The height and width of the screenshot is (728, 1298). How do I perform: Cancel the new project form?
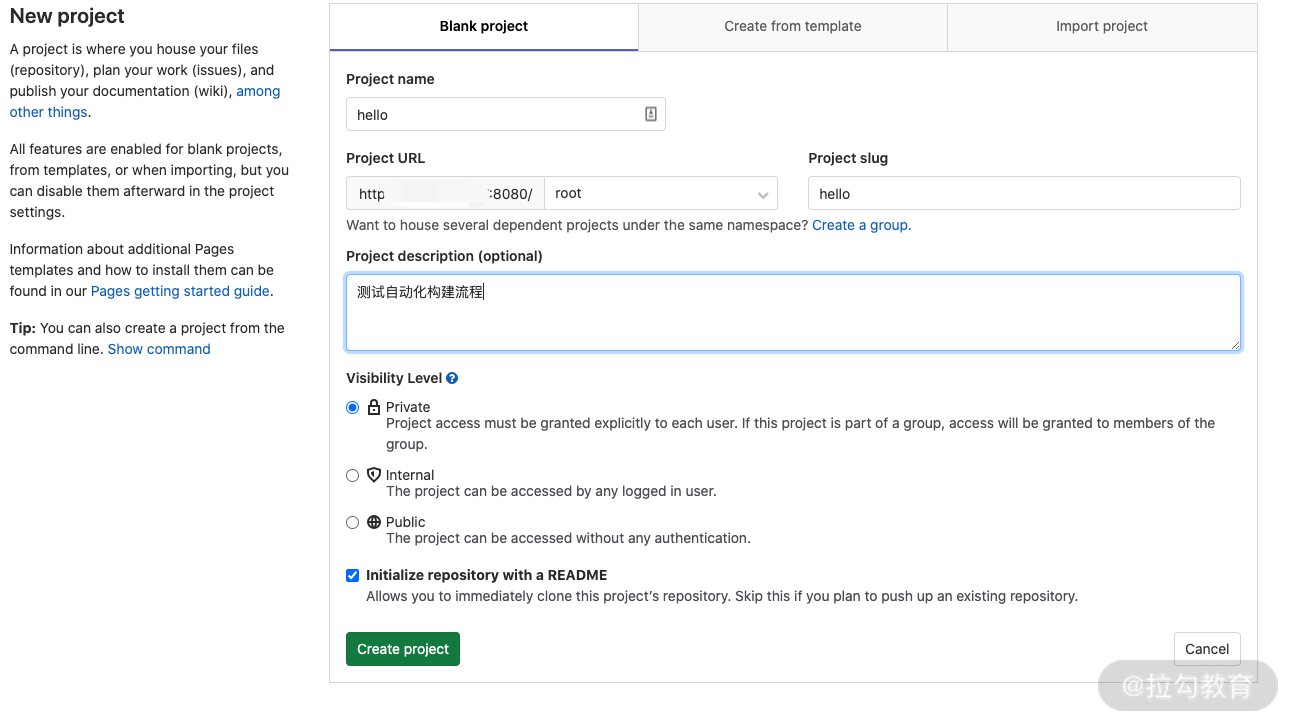point(1206,649)
